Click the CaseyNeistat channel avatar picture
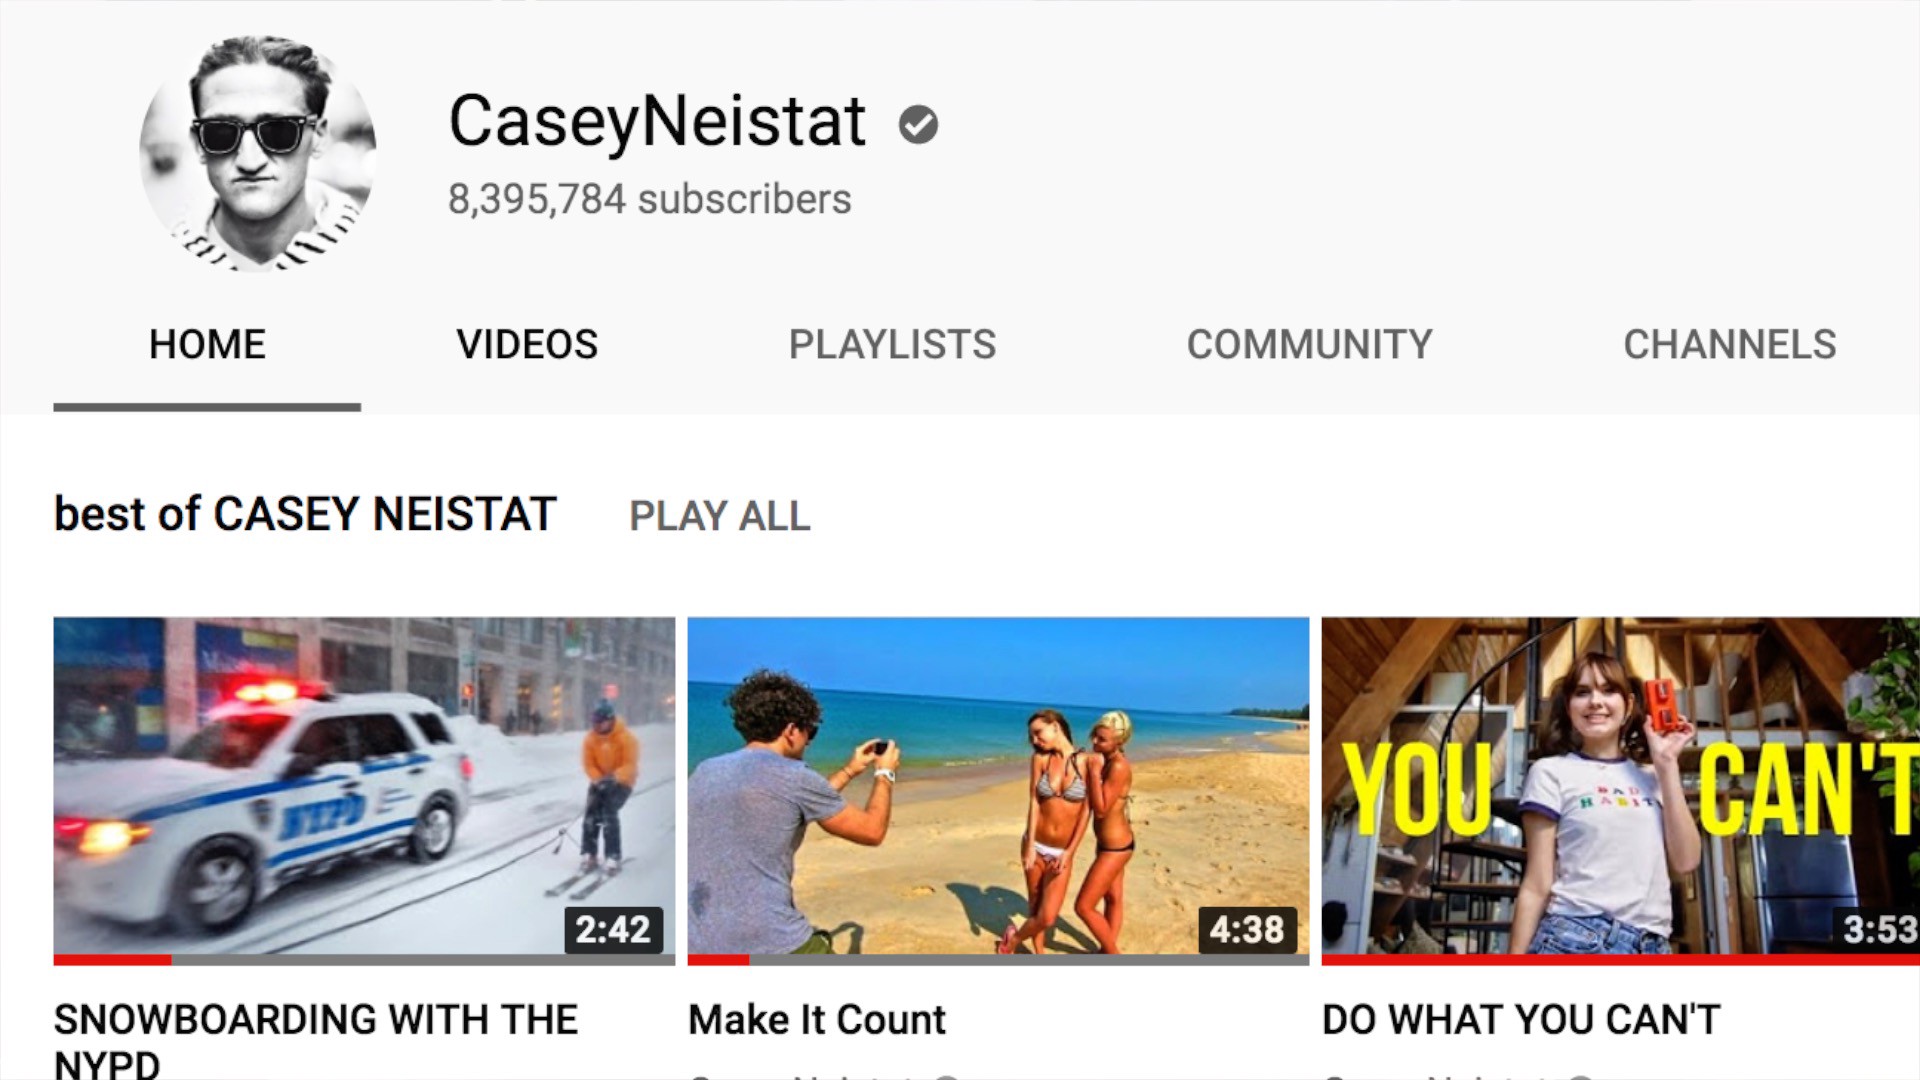The image size is (1920, 1080). click(258, 153)
